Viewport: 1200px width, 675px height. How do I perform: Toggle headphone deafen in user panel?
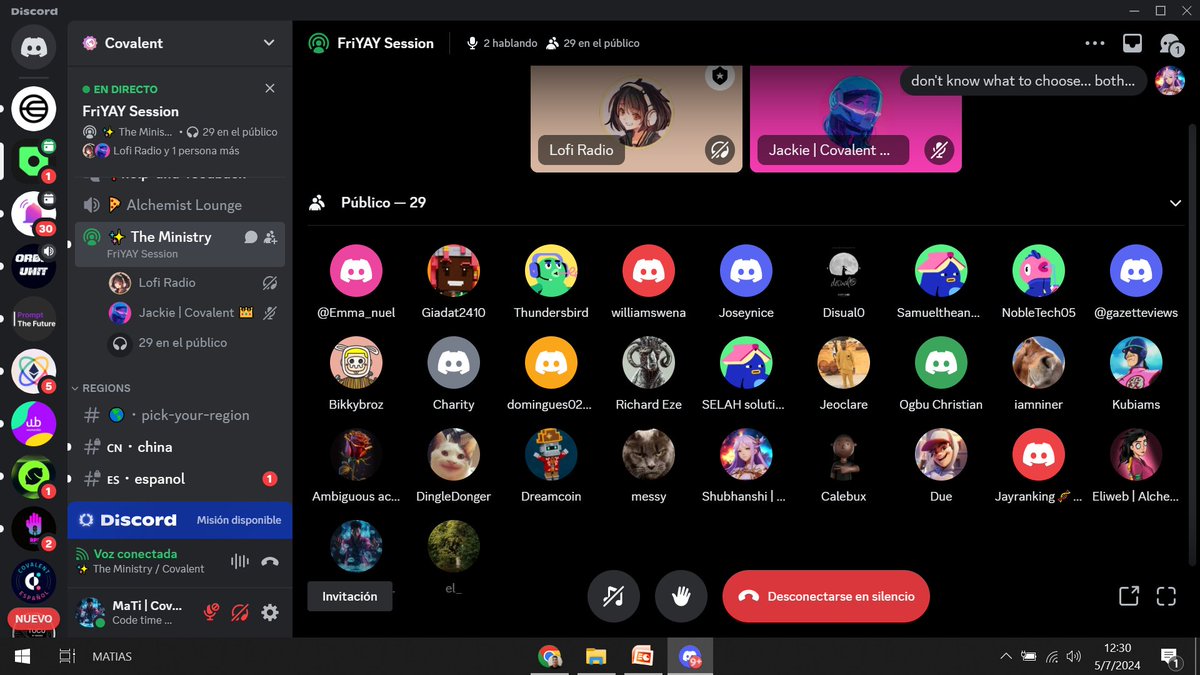pos(240,612)
